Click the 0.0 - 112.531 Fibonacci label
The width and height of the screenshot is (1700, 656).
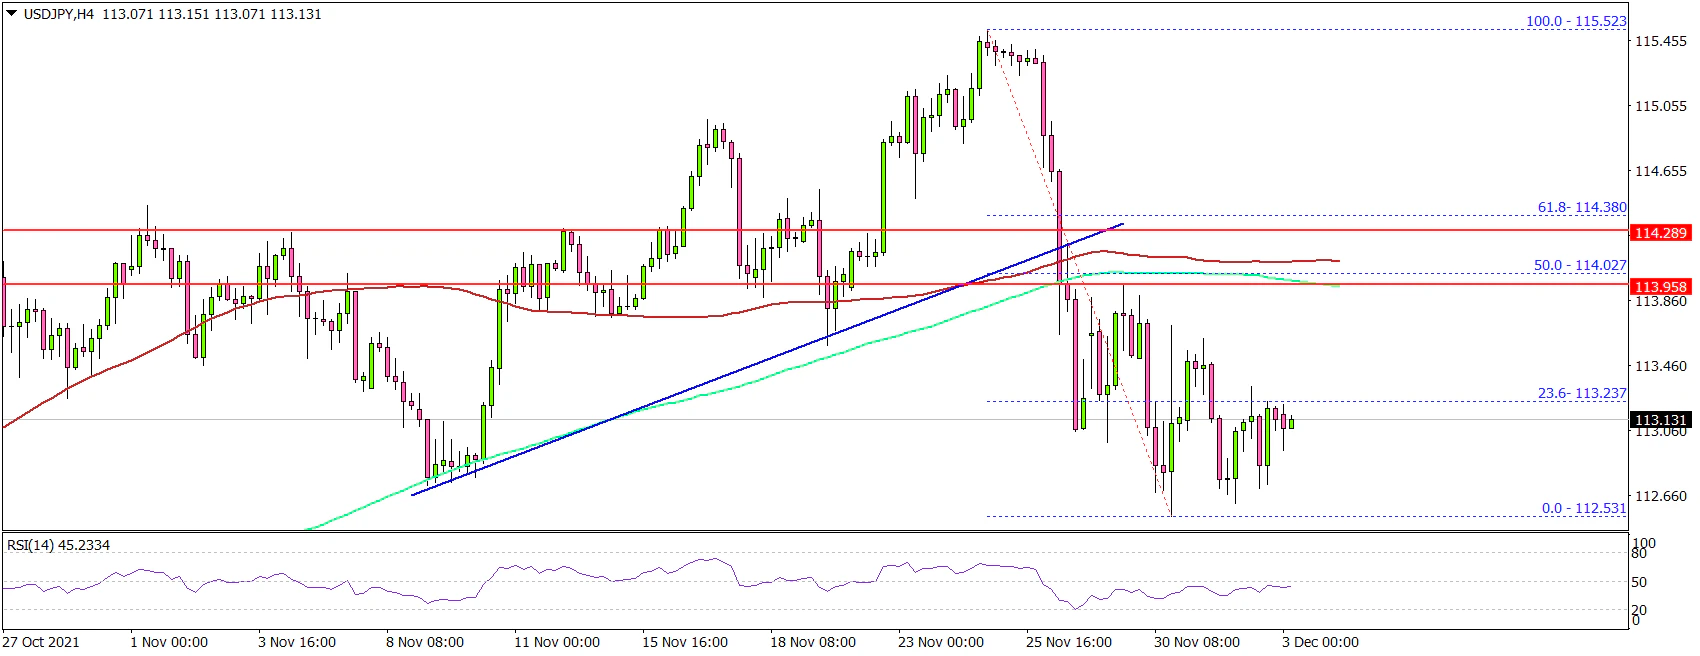tap(1583, 508)
